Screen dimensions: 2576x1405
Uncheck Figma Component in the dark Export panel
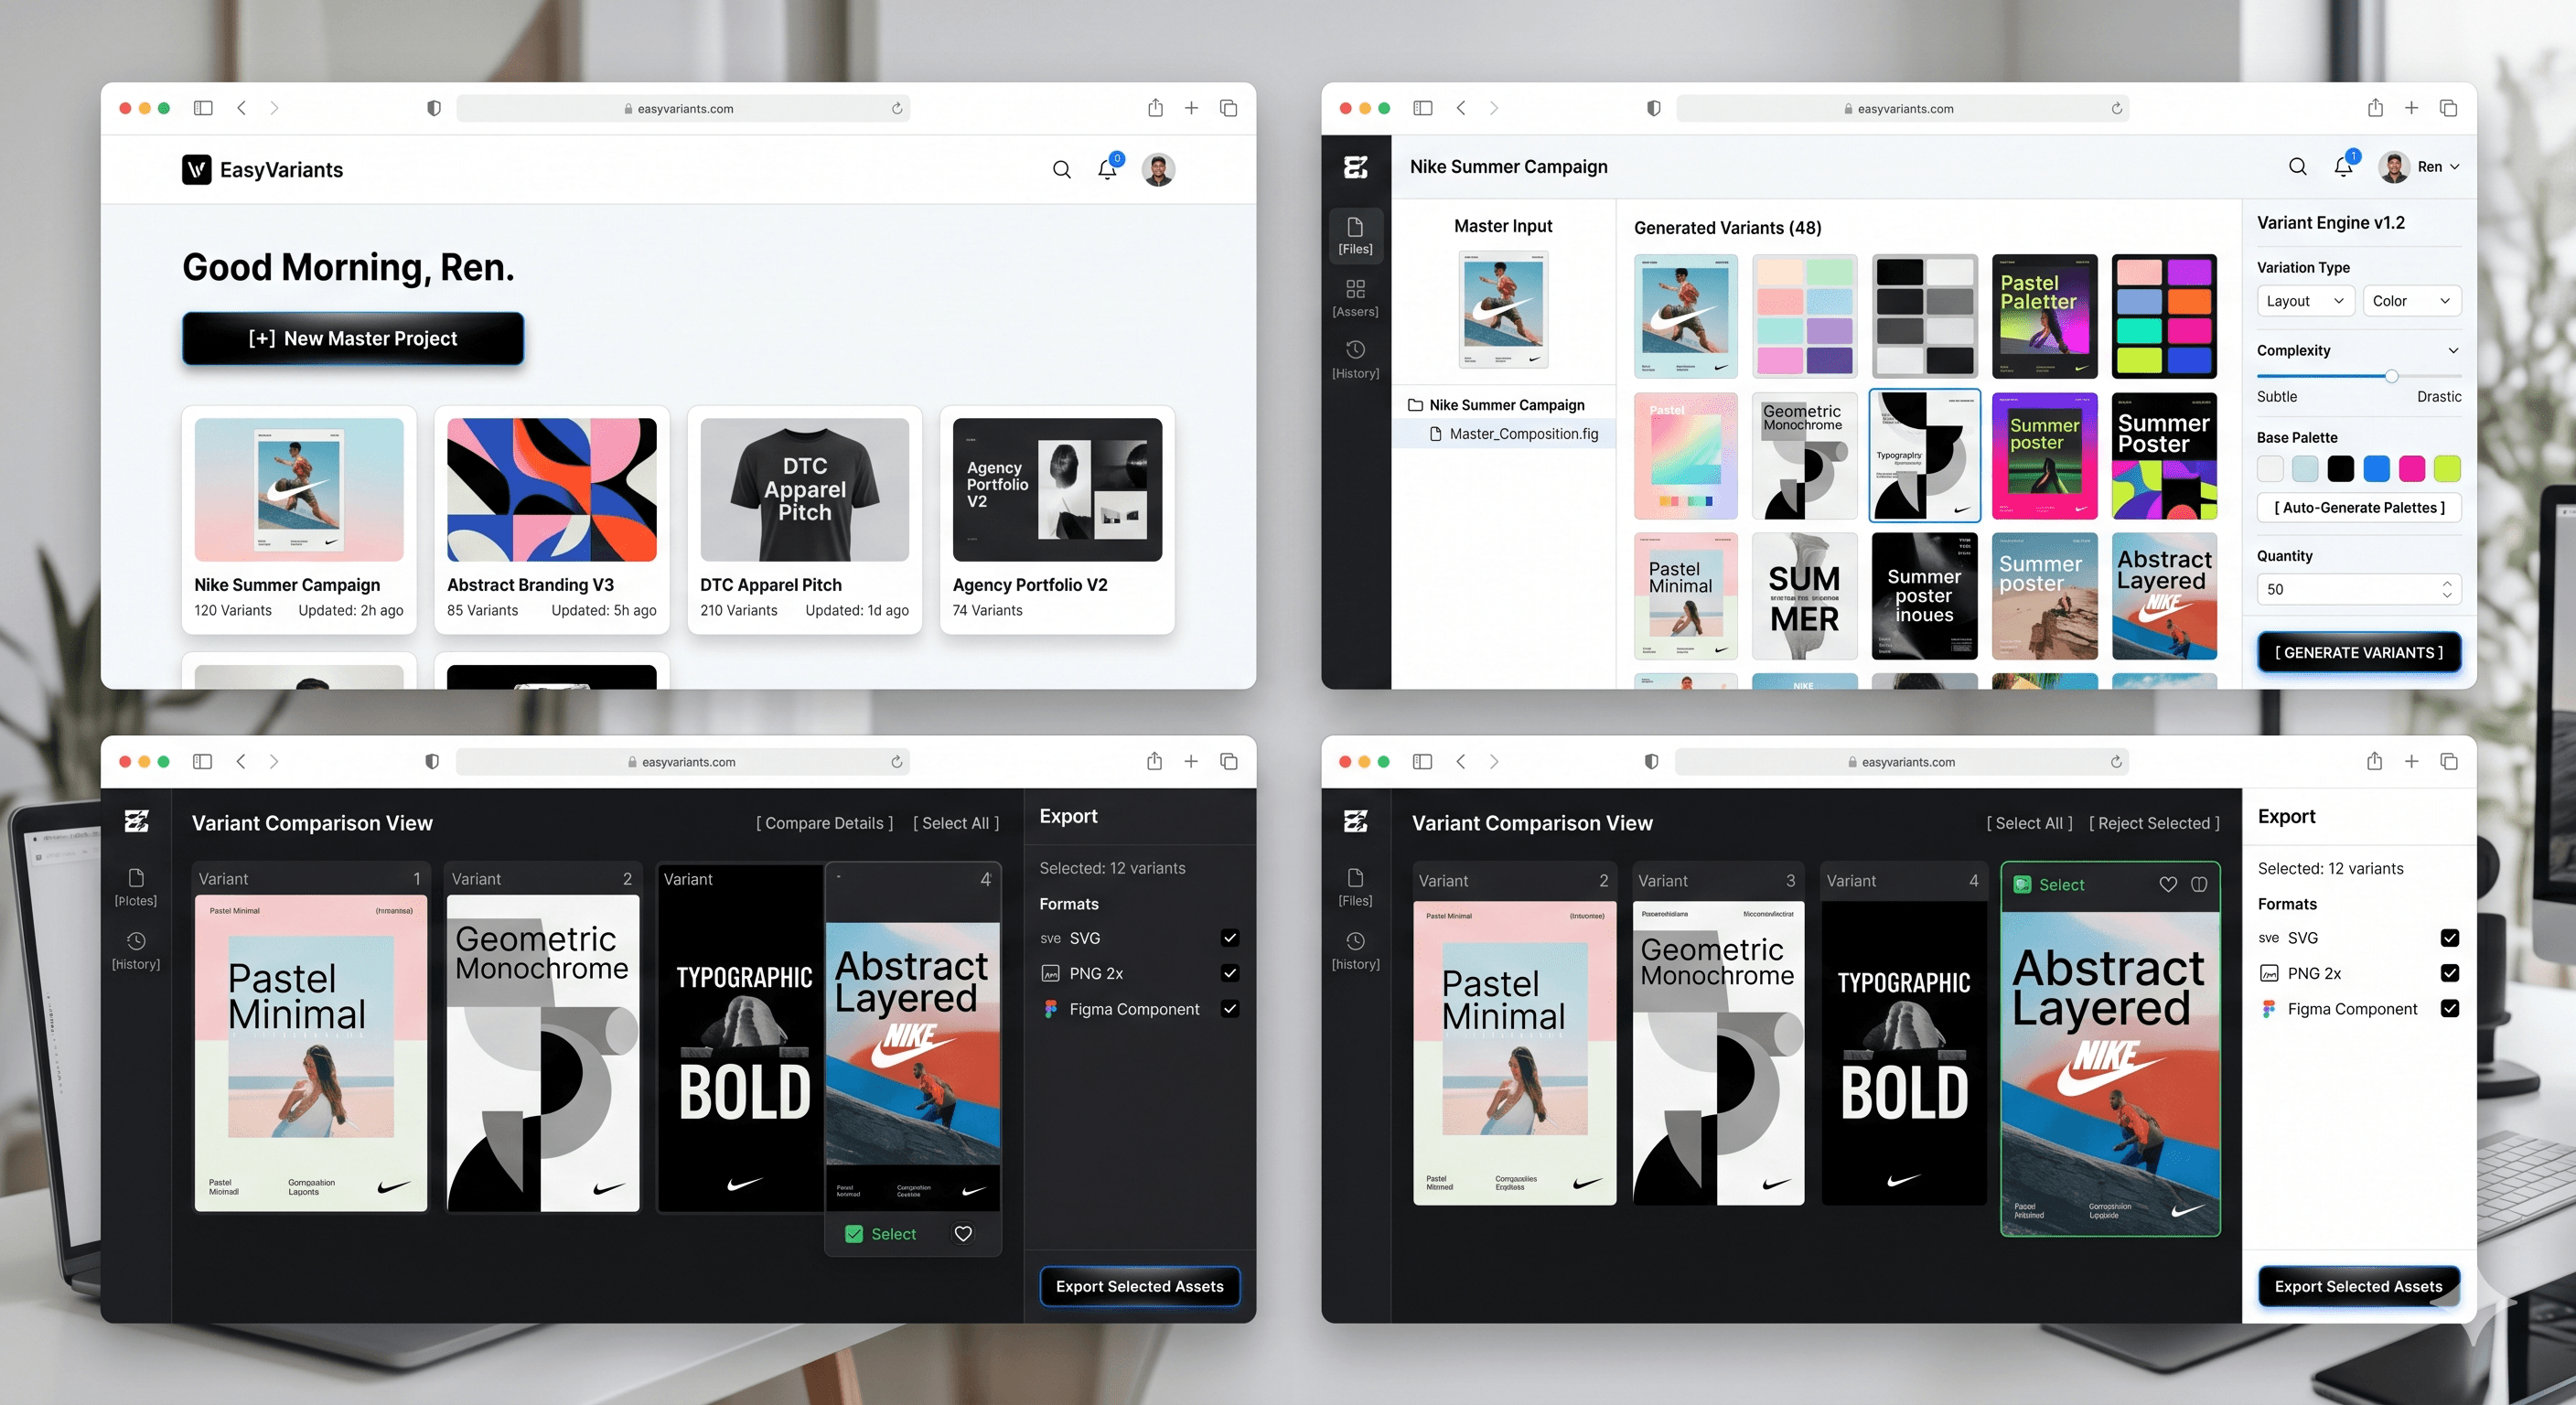[1230, 1009]
